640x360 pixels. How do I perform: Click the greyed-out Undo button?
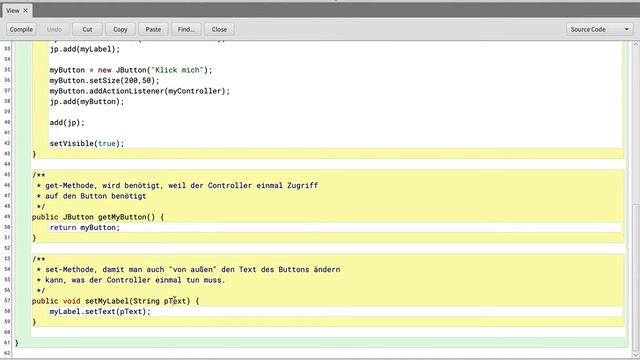click(x=54, y=29)
